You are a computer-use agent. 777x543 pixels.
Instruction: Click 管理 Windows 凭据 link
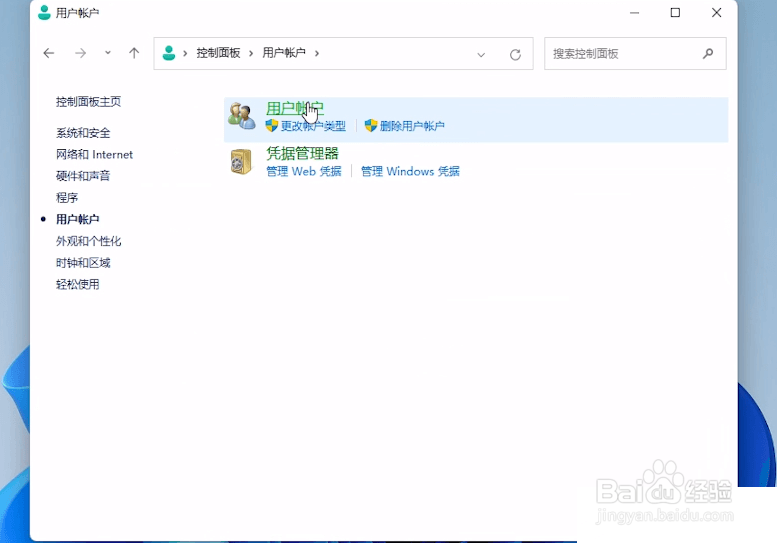point(410,171)
